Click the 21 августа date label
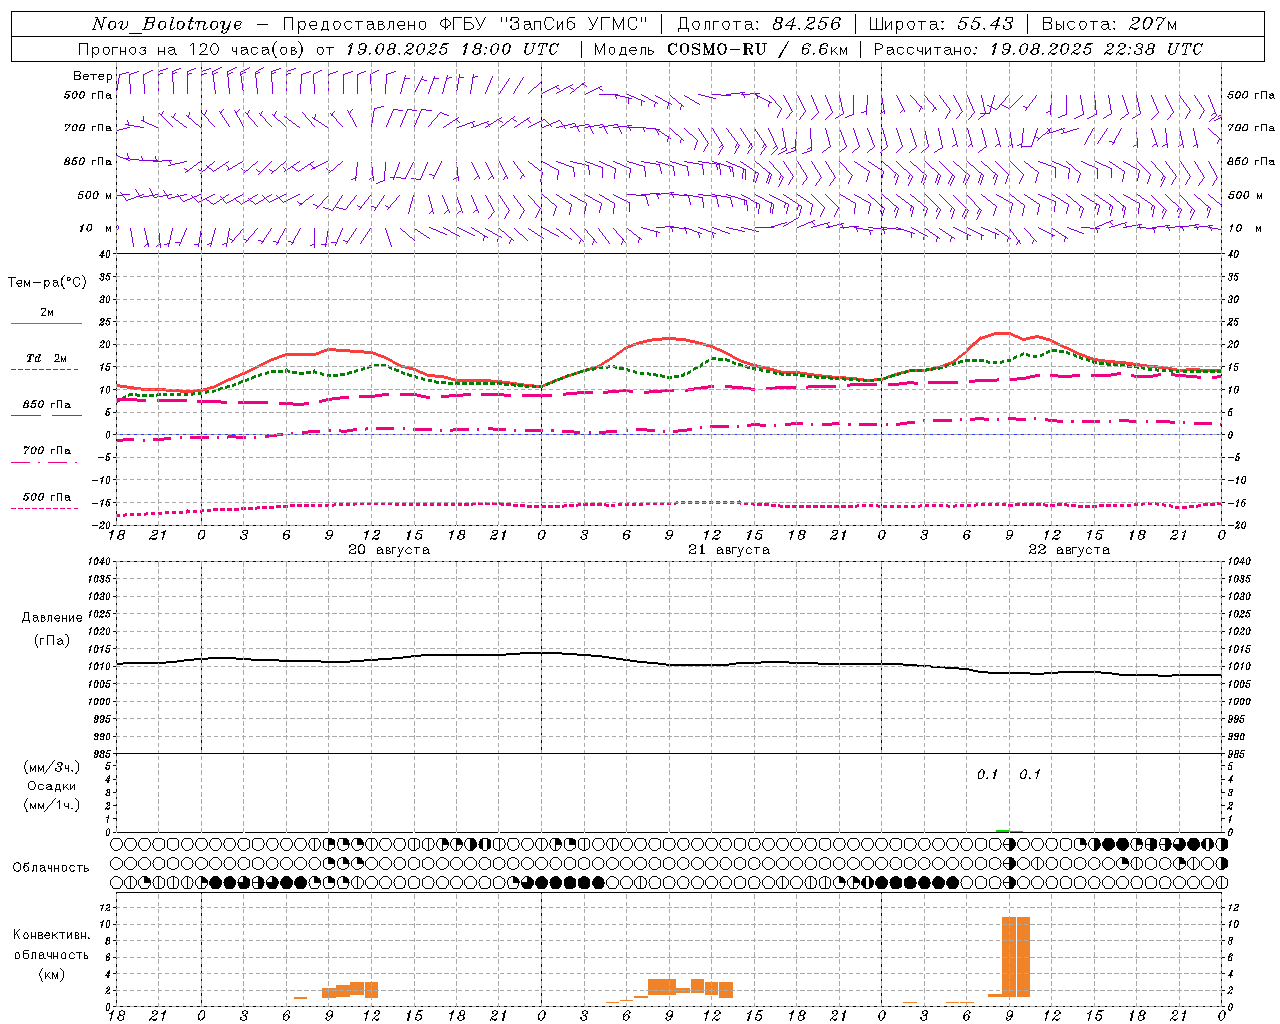The image size is (1280, 1024). point(729,550)
